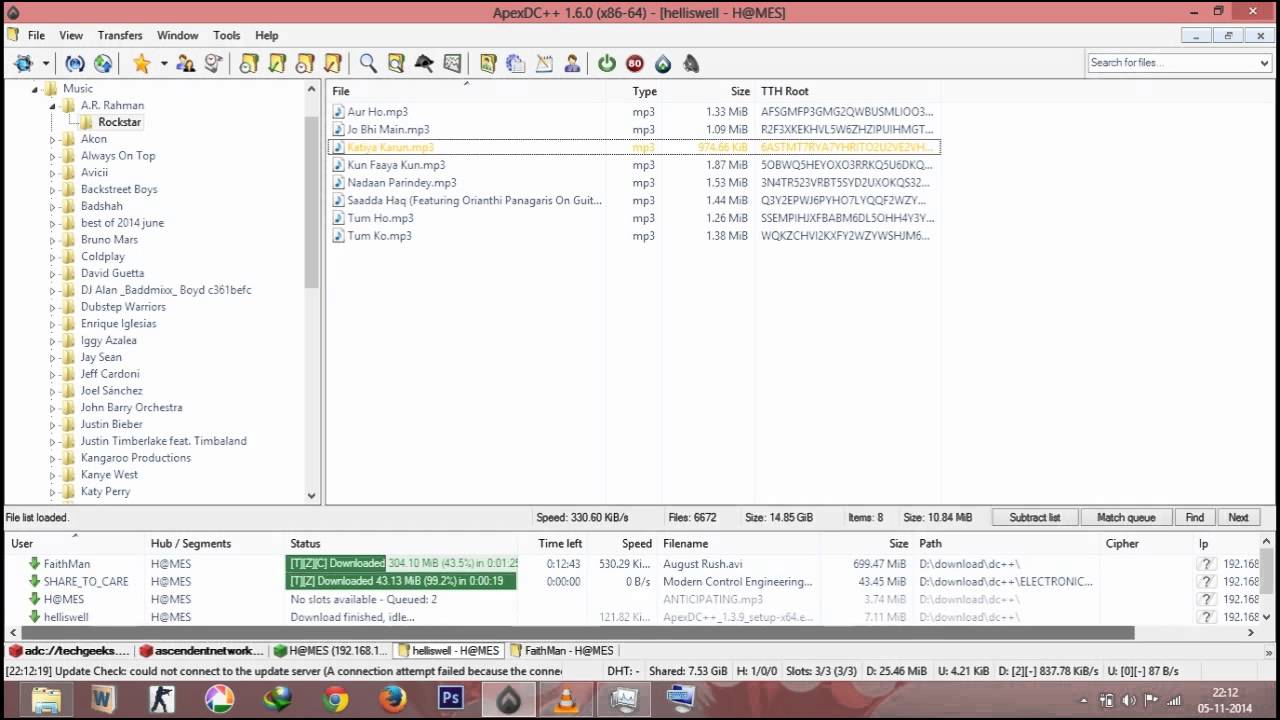Click the Search for files input field
The image size is (1280, 720).
[1171, 63]
